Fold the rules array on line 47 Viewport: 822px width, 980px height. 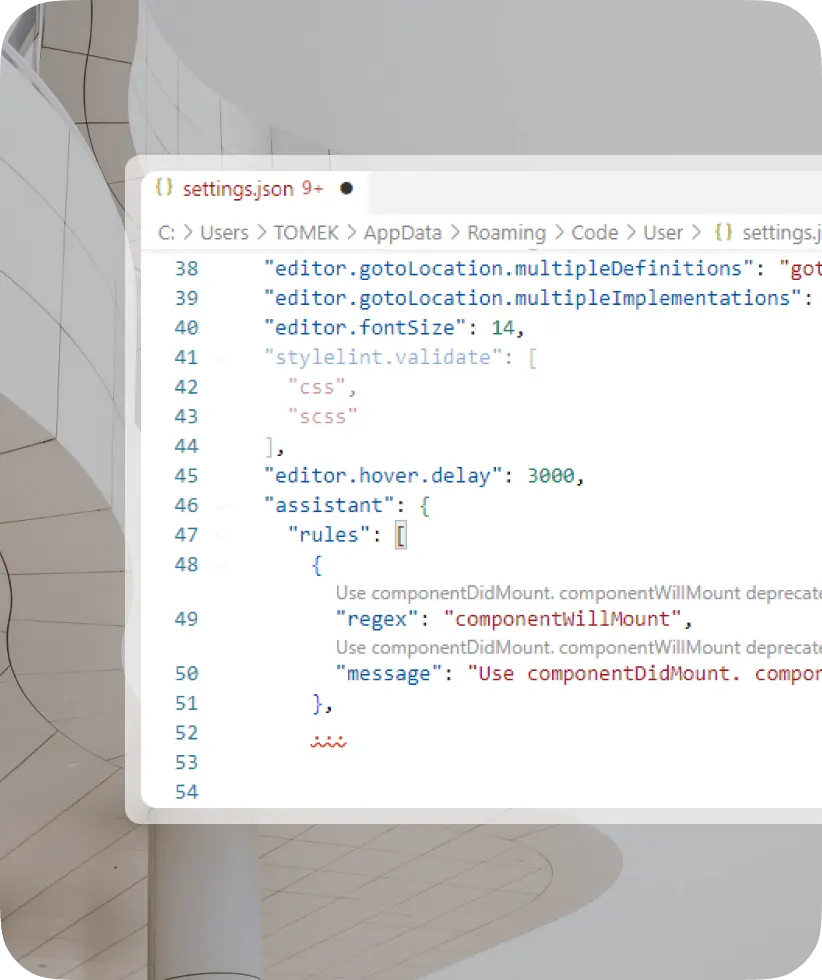[x=222, y=535]
